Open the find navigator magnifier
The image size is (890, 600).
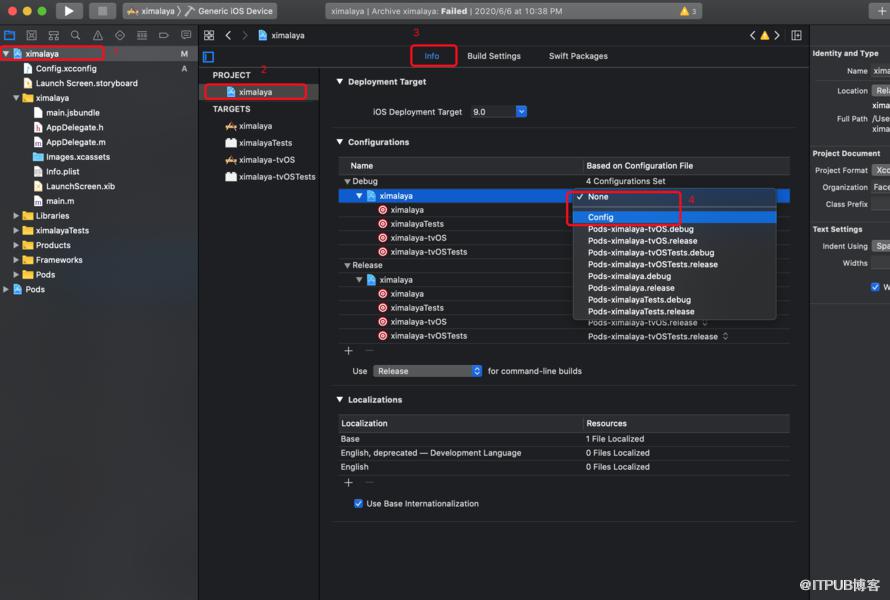tap(75, 35)
